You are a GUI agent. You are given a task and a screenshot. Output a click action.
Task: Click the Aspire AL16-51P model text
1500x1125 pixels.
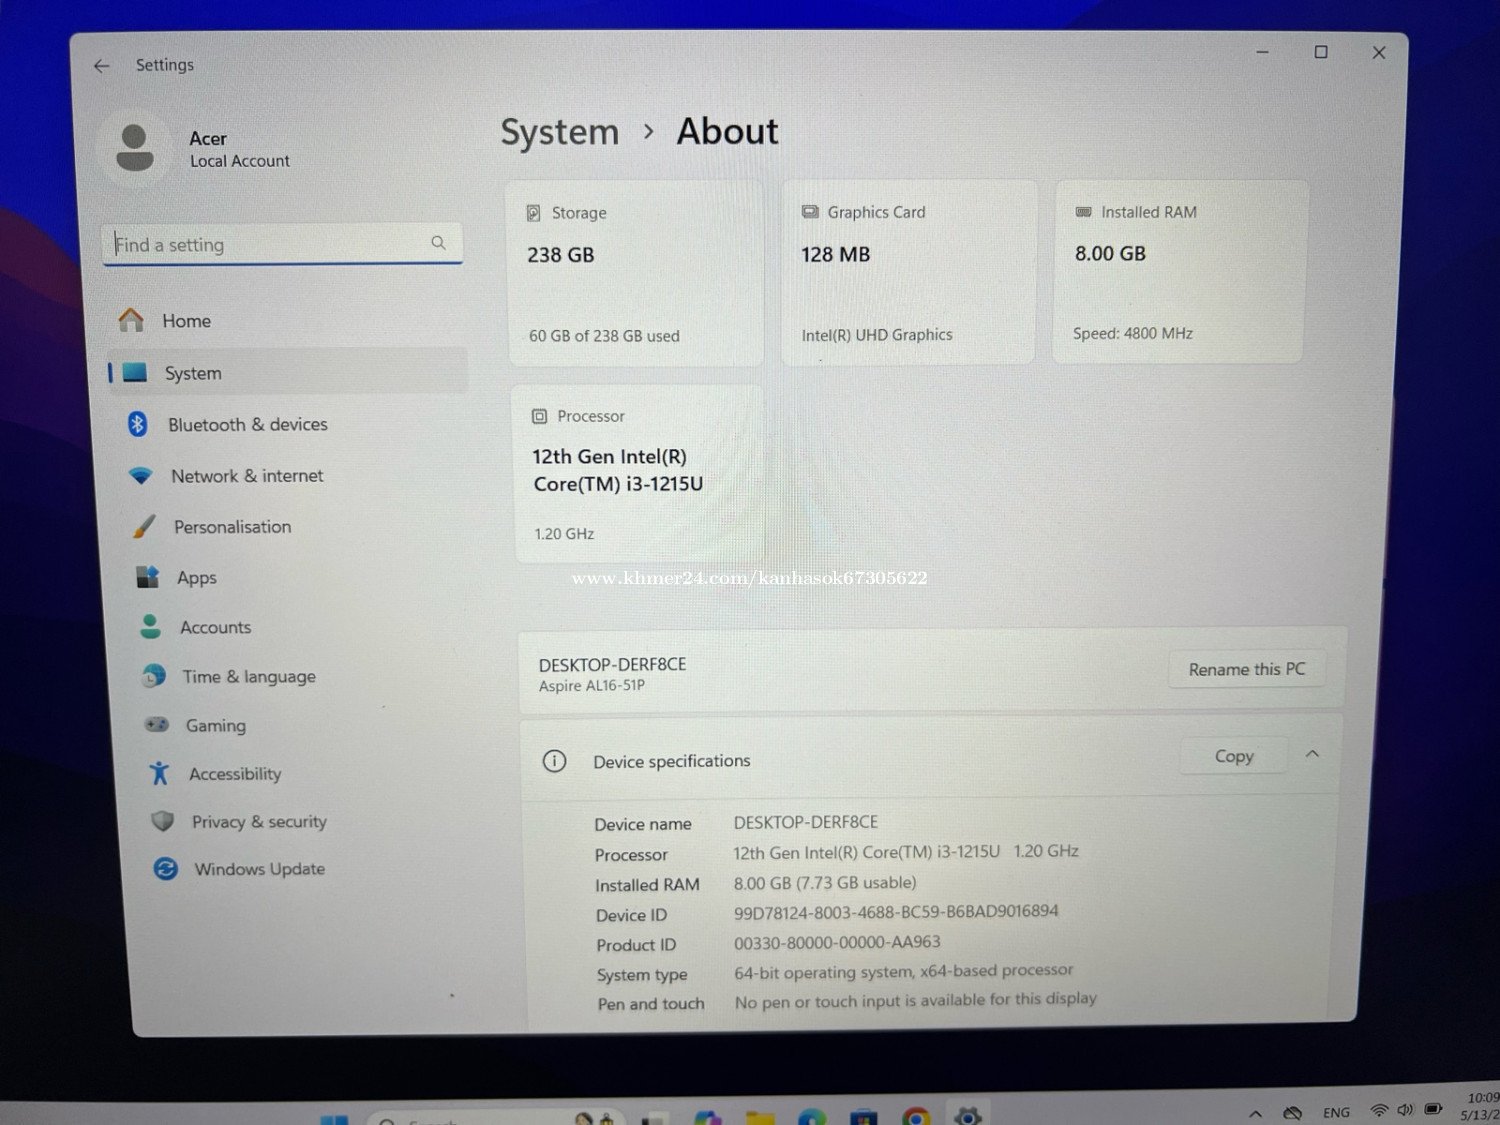coord(592,686)
